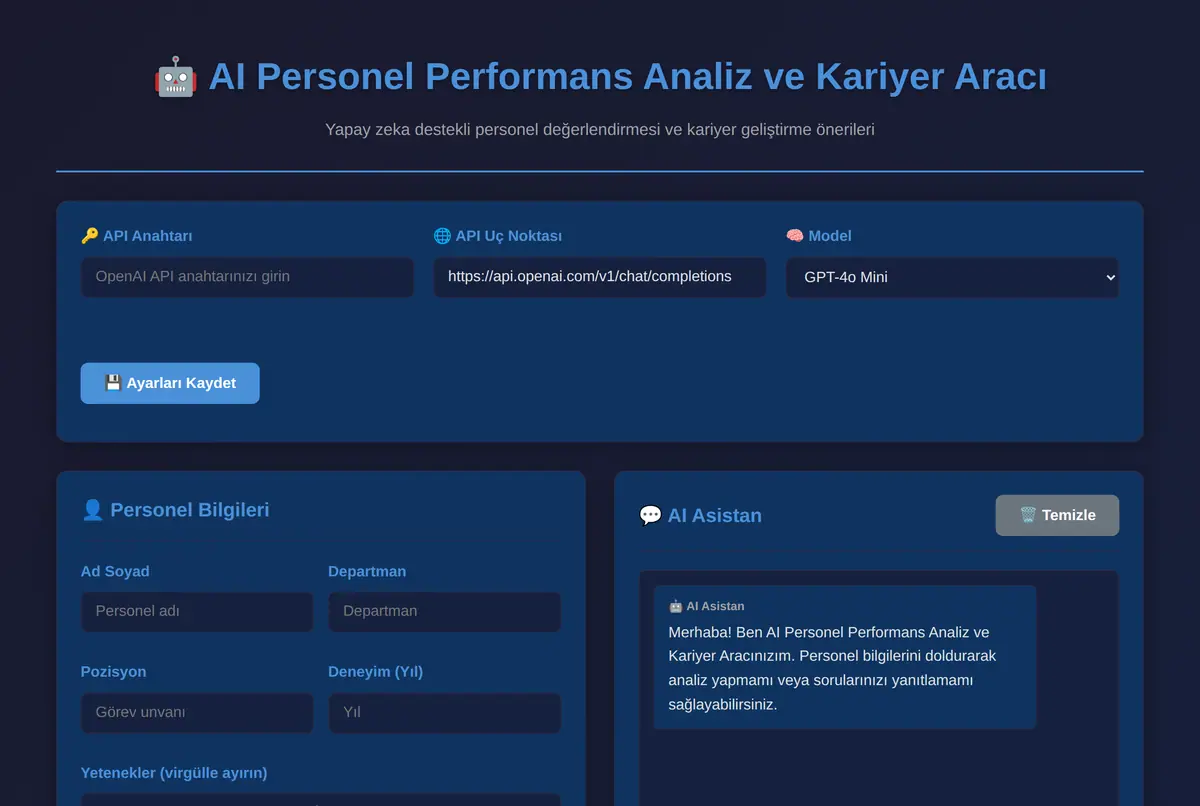Click the small robot icon in the chat message

[x=676, y=606]
